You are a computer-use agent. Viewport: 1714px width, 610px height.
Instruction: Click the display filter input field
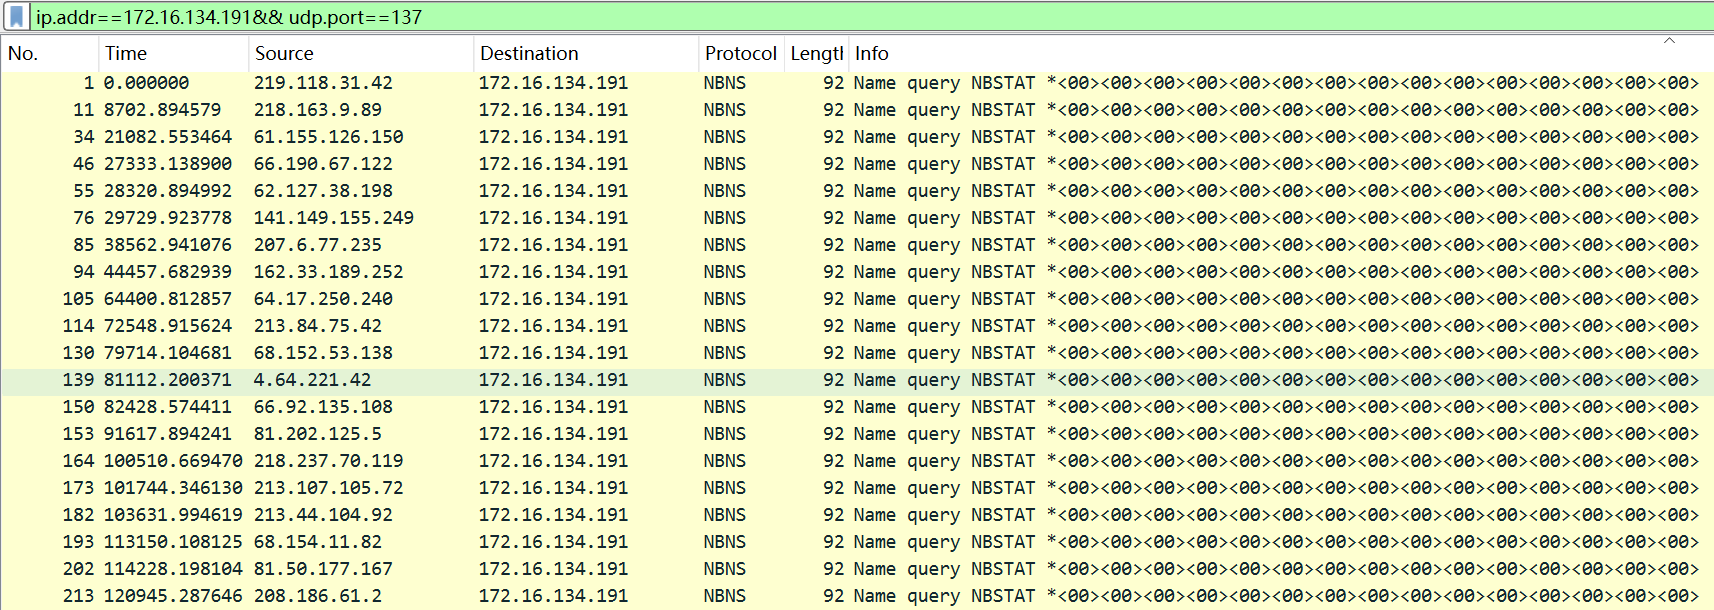[870, 17]
